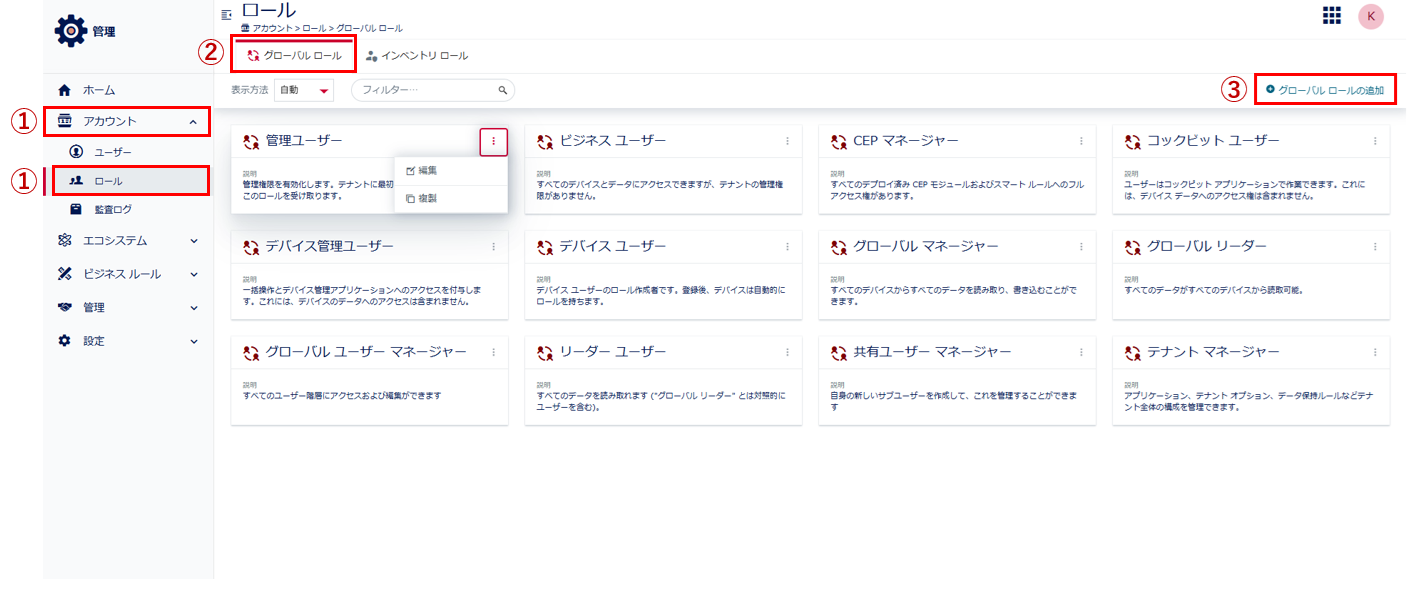This screenshot has height=594, width=1425.
Task: Click the administration gear logo
Action: (71, 31)
